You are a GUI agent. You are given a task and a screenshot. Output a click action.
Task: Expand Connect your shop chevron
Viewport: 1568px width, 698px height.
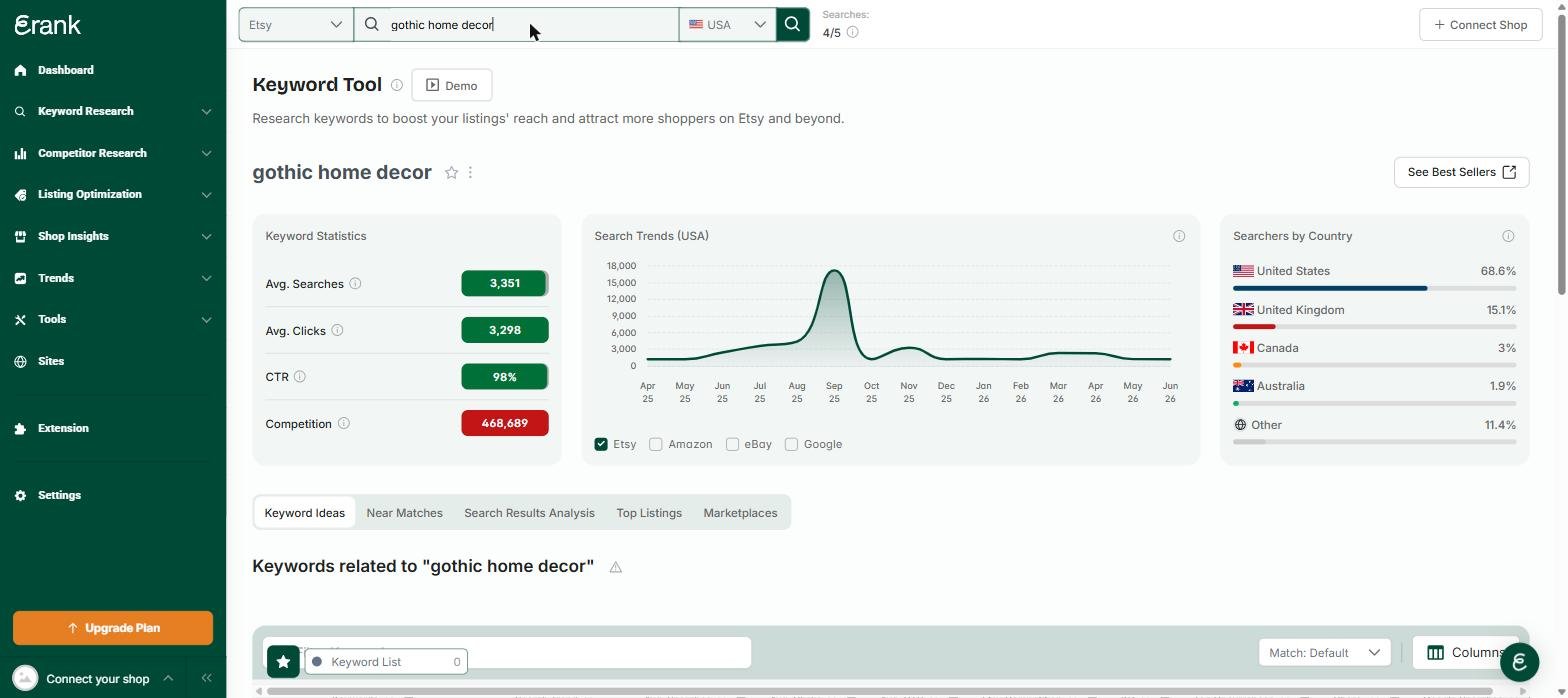point(168,678)
